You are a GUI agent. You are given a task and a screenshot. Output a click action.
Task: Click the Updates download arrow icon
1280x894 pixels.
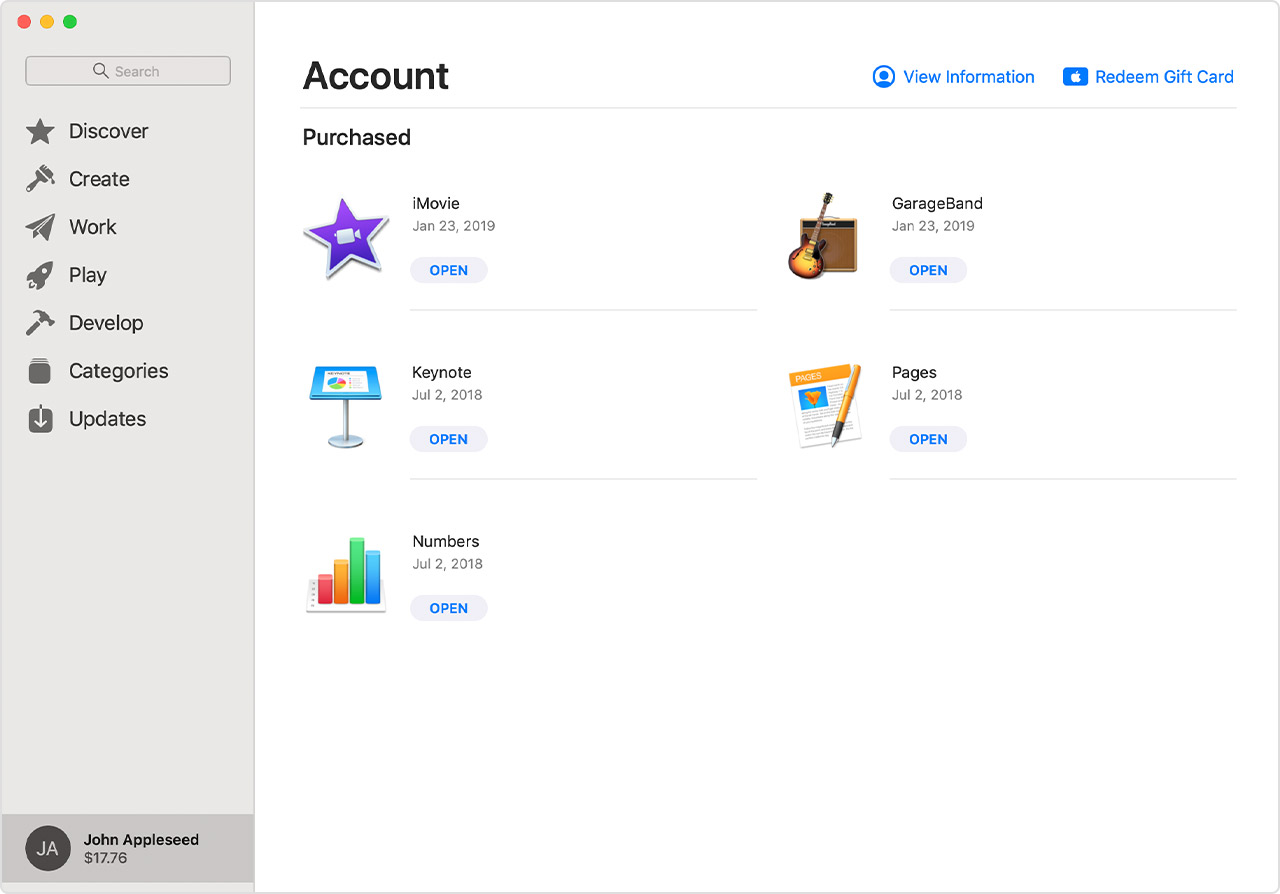tap(40, 419)
